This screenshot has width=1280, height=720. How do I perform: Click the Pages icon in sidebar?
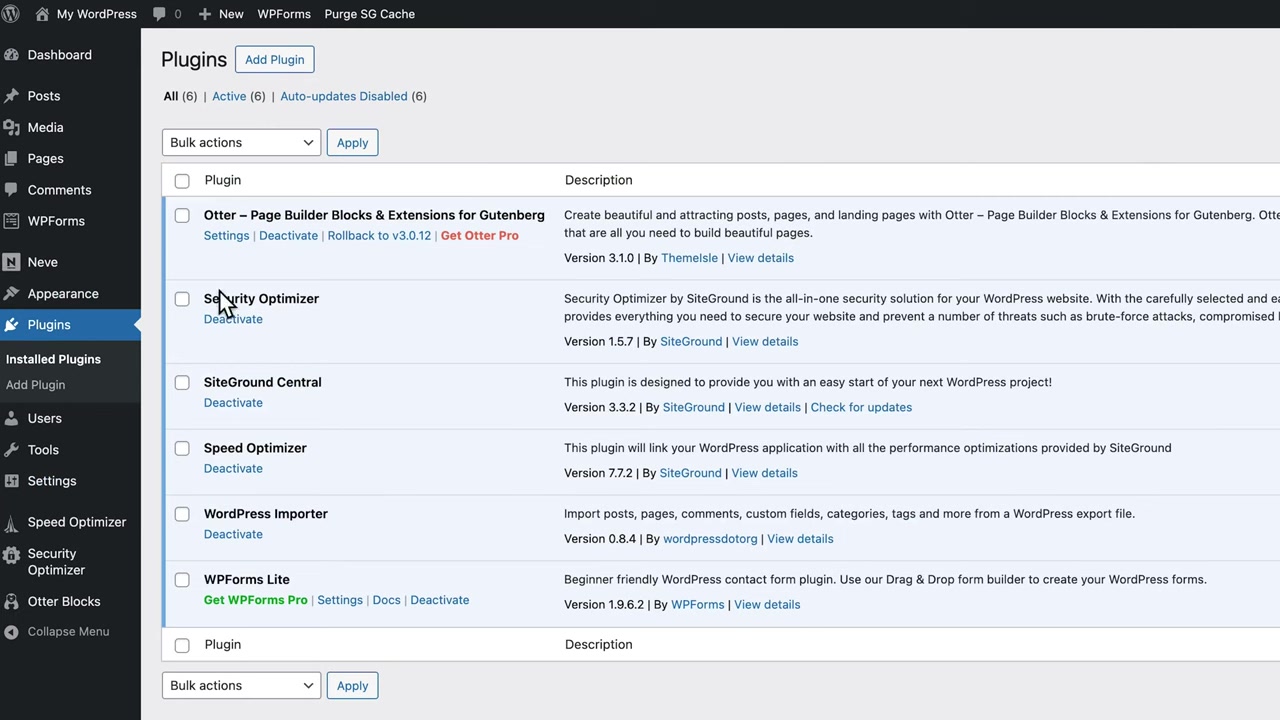(11, 159)
